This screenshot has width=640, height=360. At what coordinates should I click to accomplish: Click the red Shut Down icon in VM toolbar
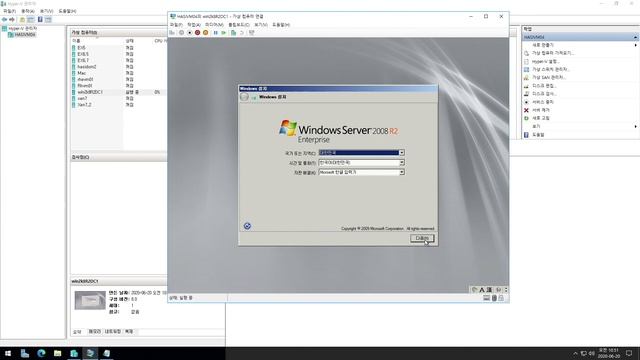point(198,33)
